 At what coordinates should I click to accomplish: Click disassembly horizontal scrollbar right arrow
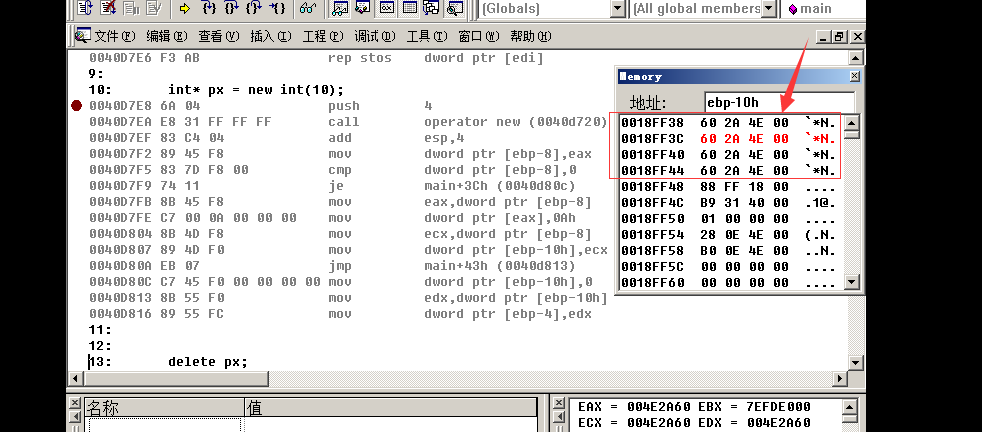[x=840, y=378]
